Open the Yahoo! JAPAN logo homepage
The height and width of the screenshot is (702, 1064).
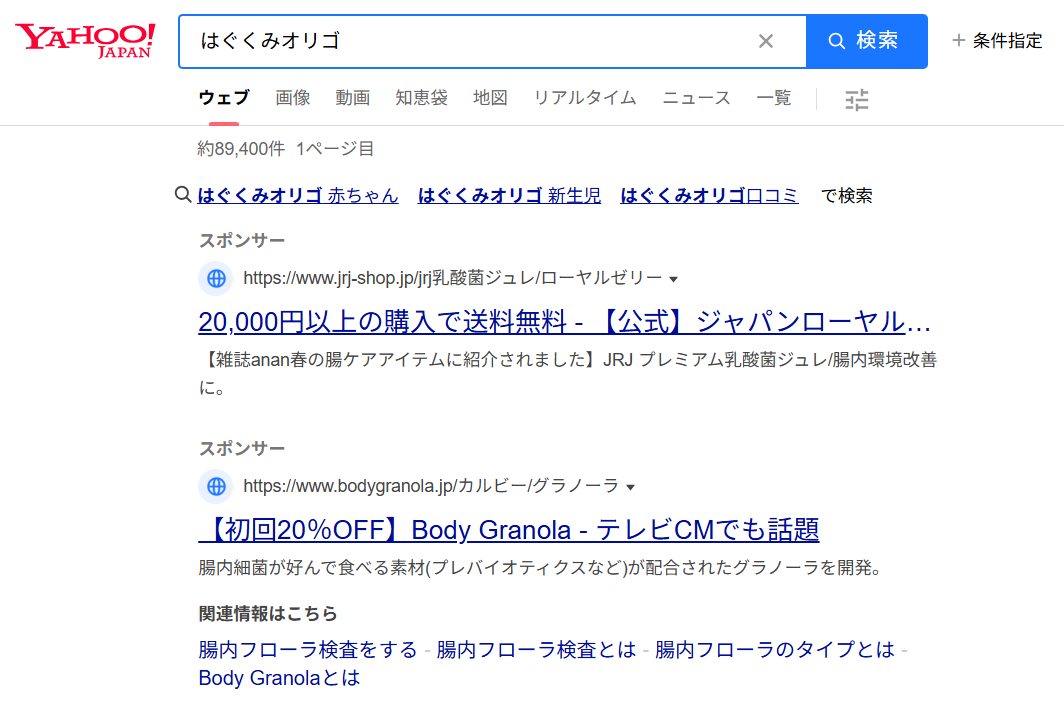86,41
